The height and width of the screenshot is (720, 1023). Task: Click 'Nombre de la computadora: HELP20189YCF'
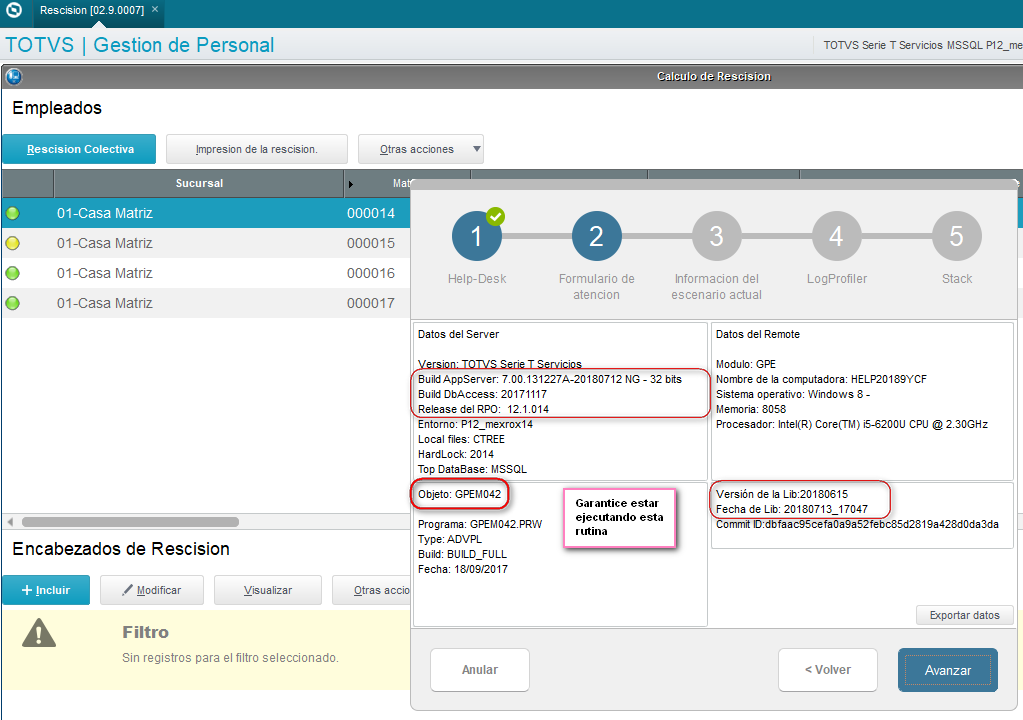tap(821, 380)
